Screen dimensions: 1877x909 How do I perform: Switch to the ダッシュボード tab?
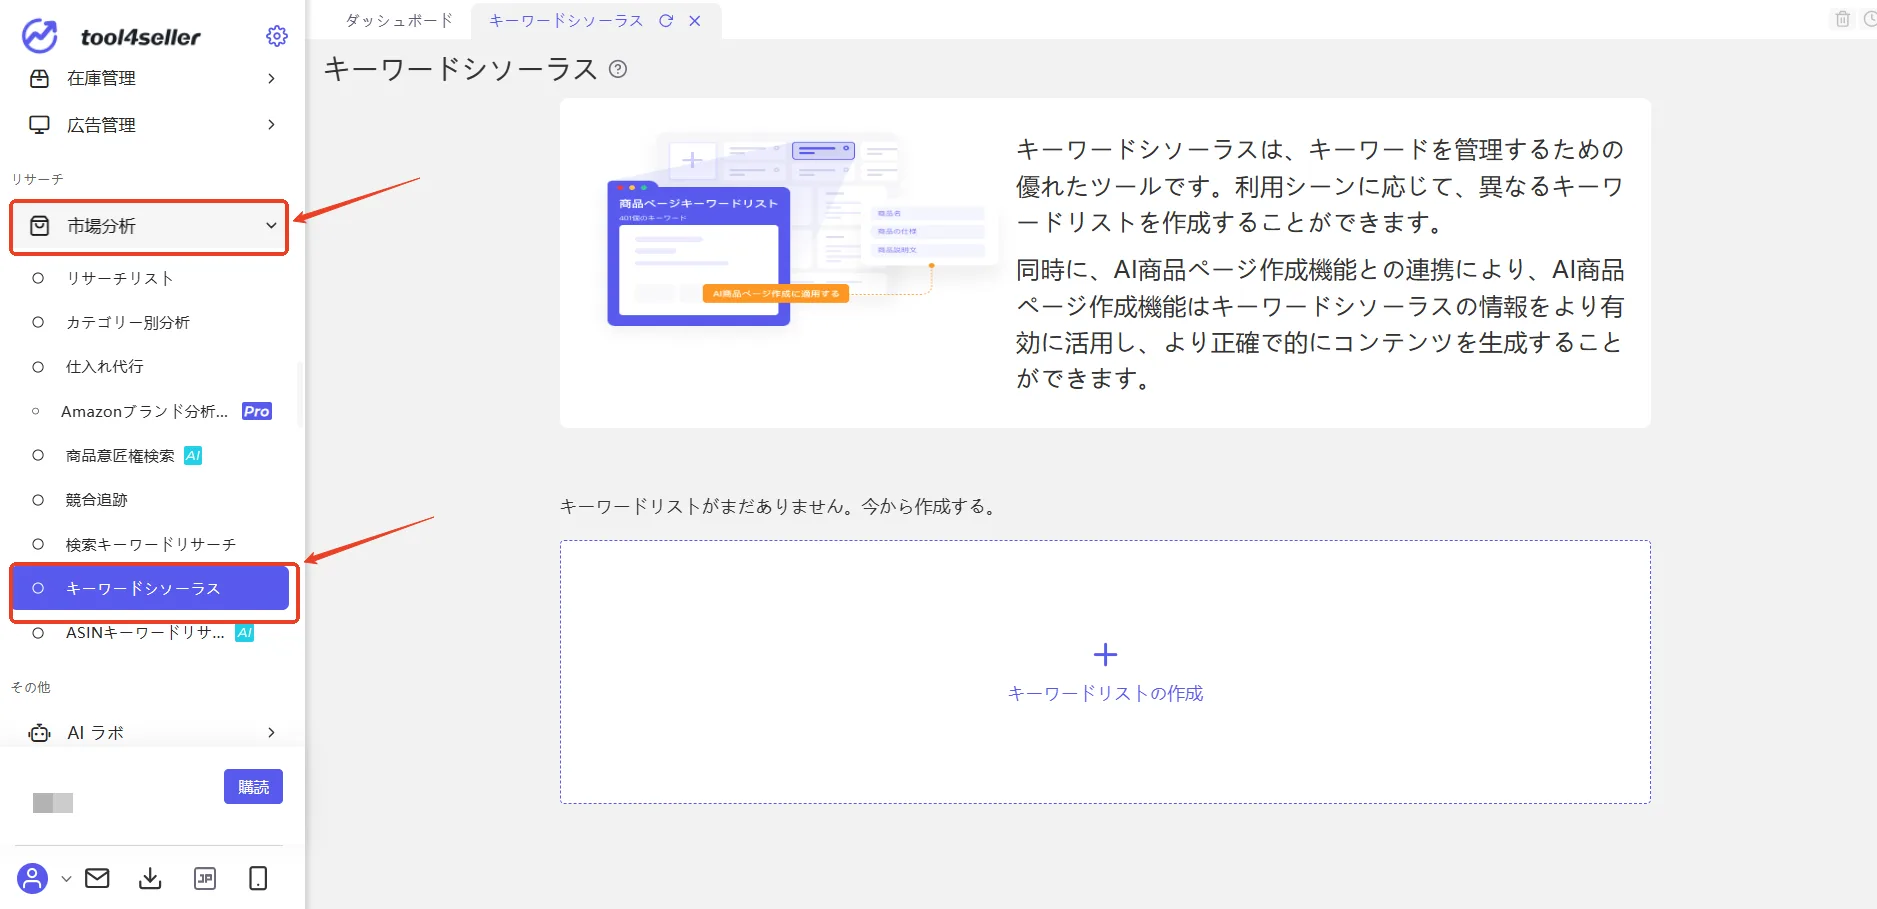pyautogui.click(x=399, y=20)
